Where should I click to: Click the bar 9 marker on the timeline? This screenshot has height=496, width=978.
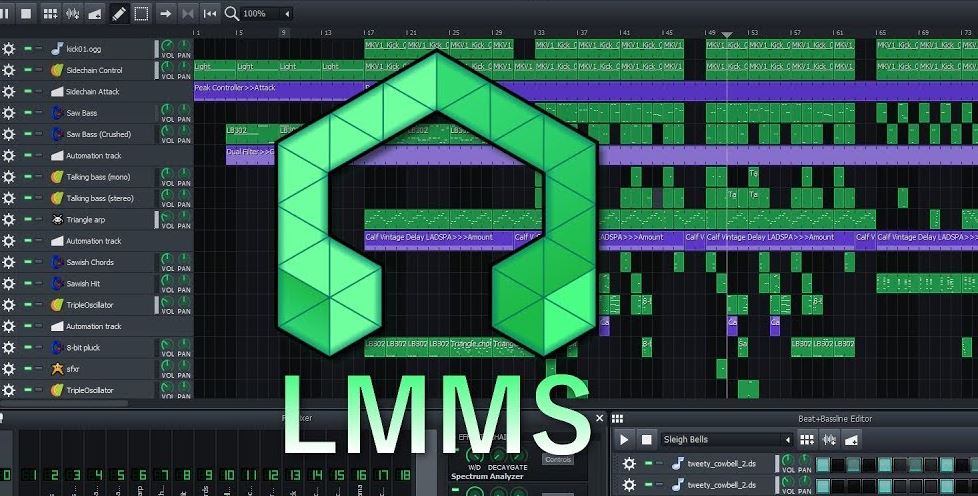[x=284, y=32]
